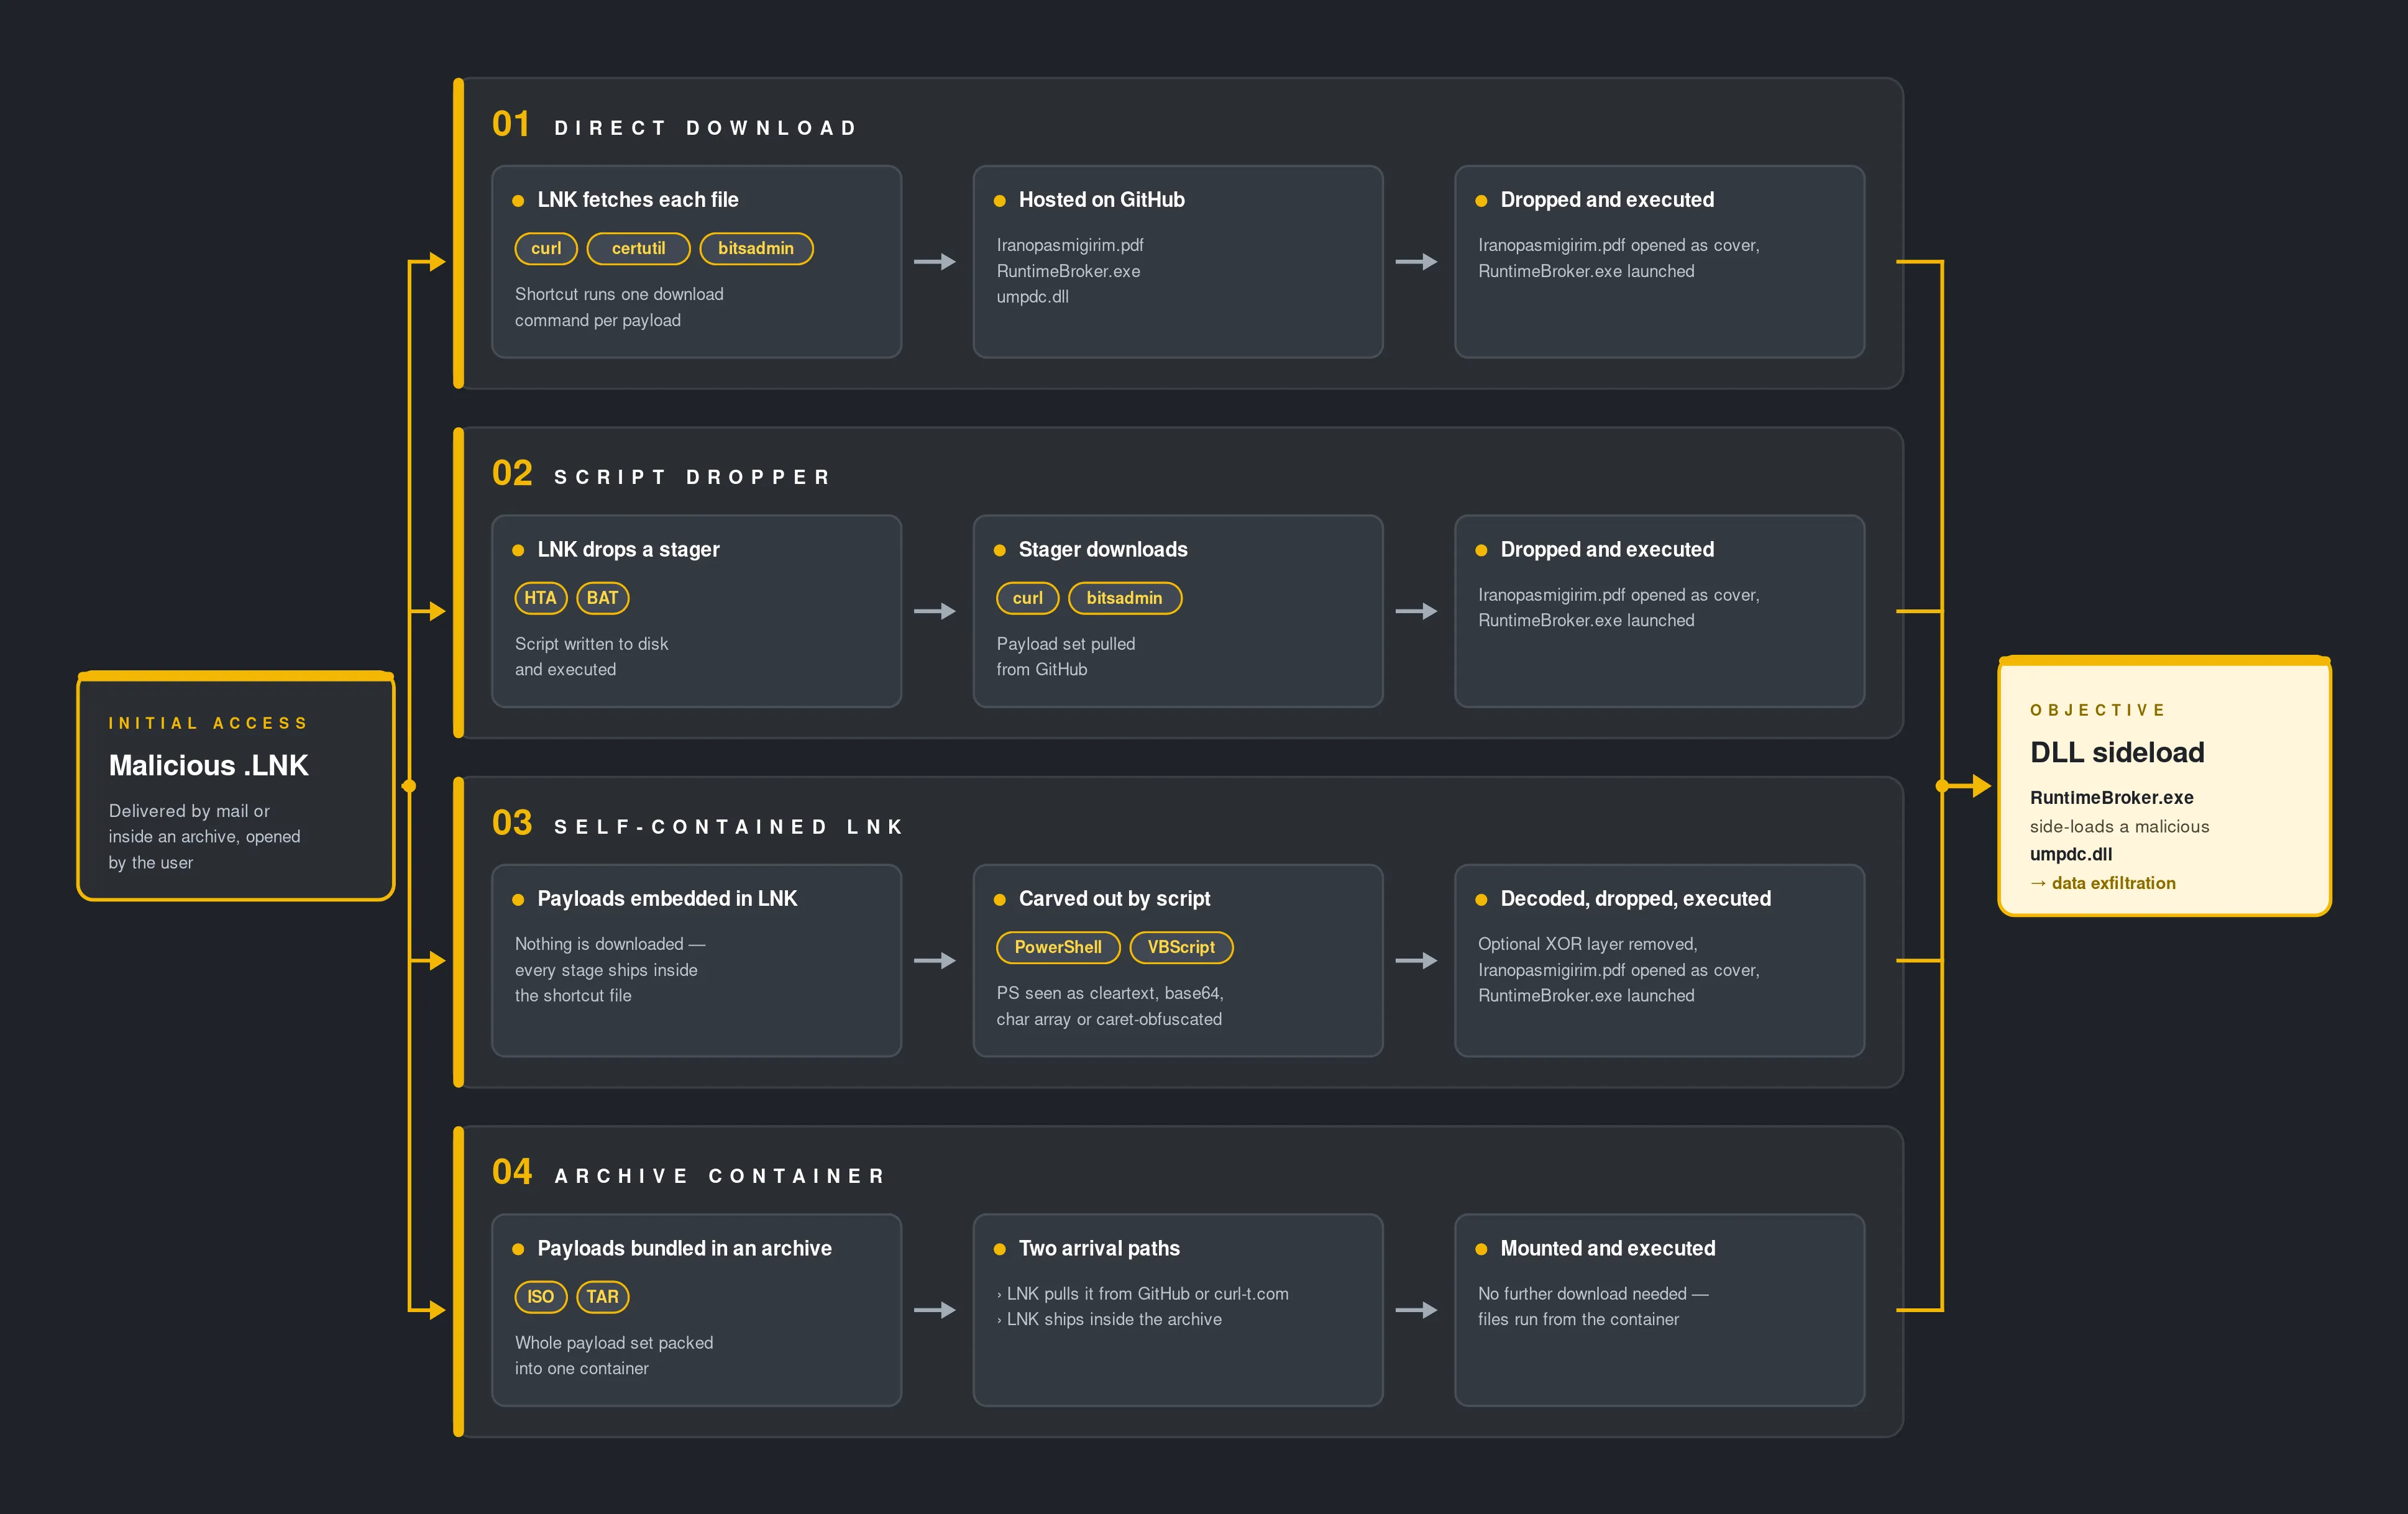The width and height of the screenshot is (2408, 1514).
Task: Click arrow between Payloads embedded and Carved out
Action: (936, 961)
